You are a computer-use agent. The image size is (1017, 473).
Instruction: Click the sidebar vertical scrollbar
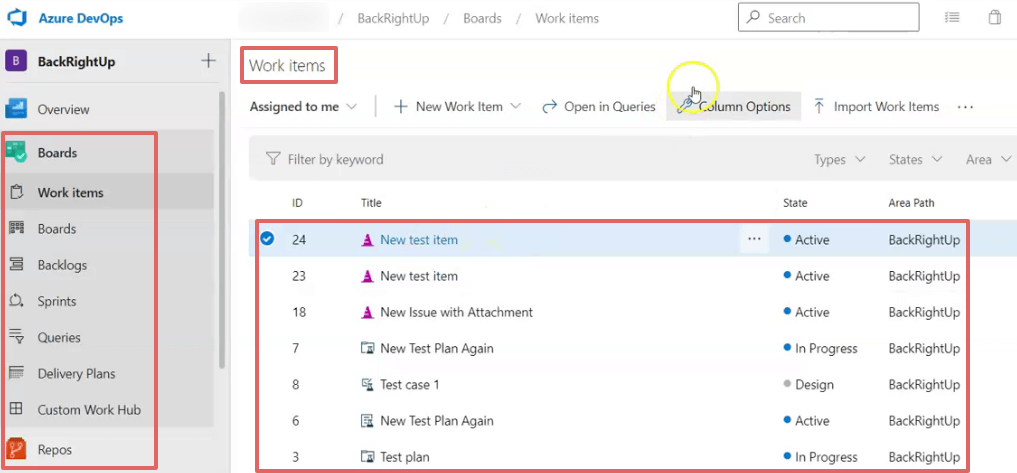pyautogui.click(x=222, y=230)
